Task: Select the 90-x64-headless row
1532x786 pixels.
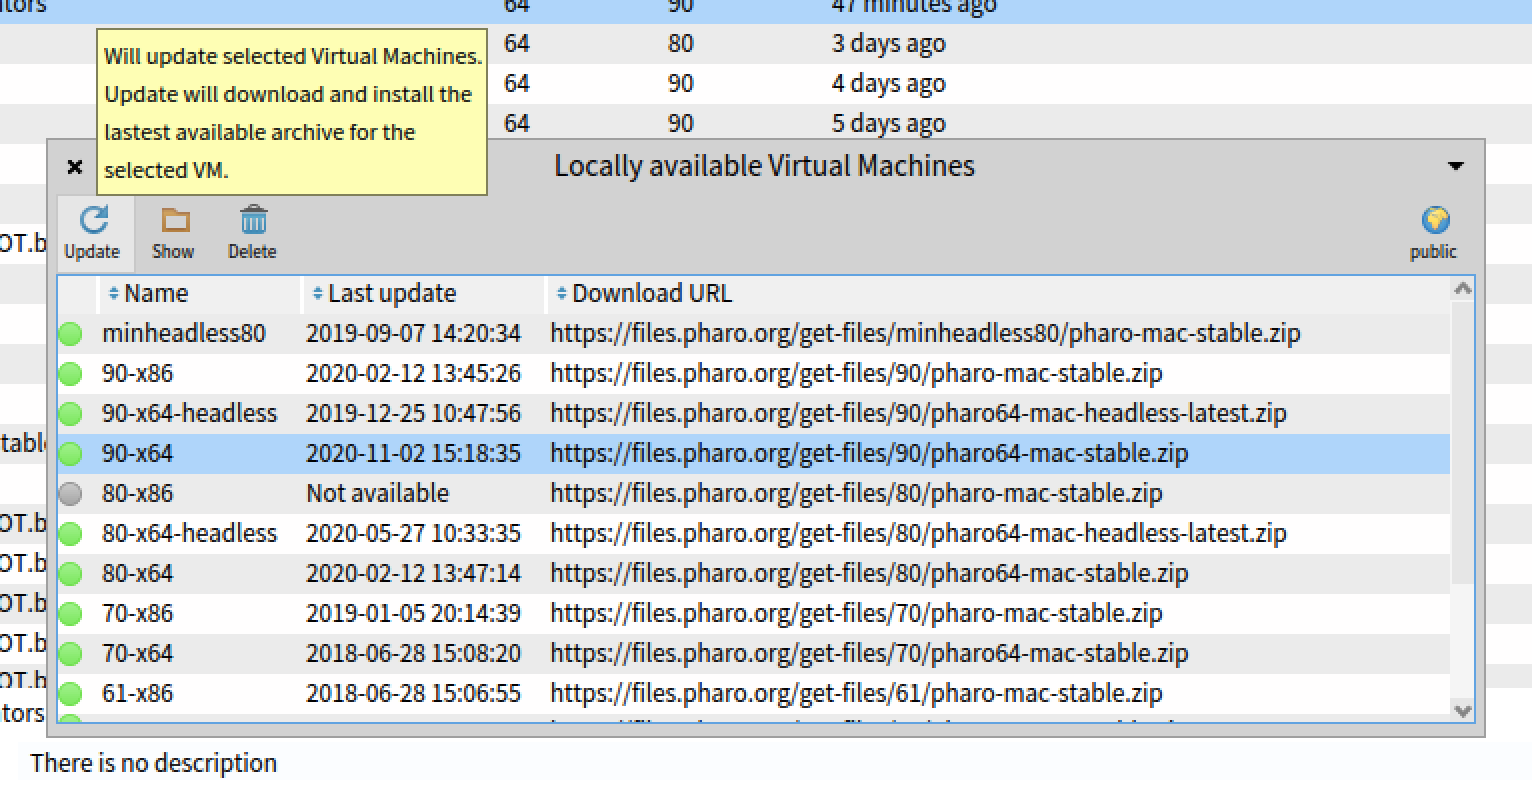Action: [x=189, y=414]
